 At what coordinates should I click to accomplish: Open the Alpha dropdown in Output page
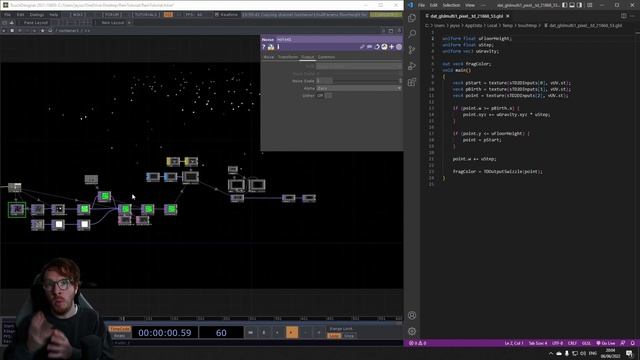tap(359, 88)
